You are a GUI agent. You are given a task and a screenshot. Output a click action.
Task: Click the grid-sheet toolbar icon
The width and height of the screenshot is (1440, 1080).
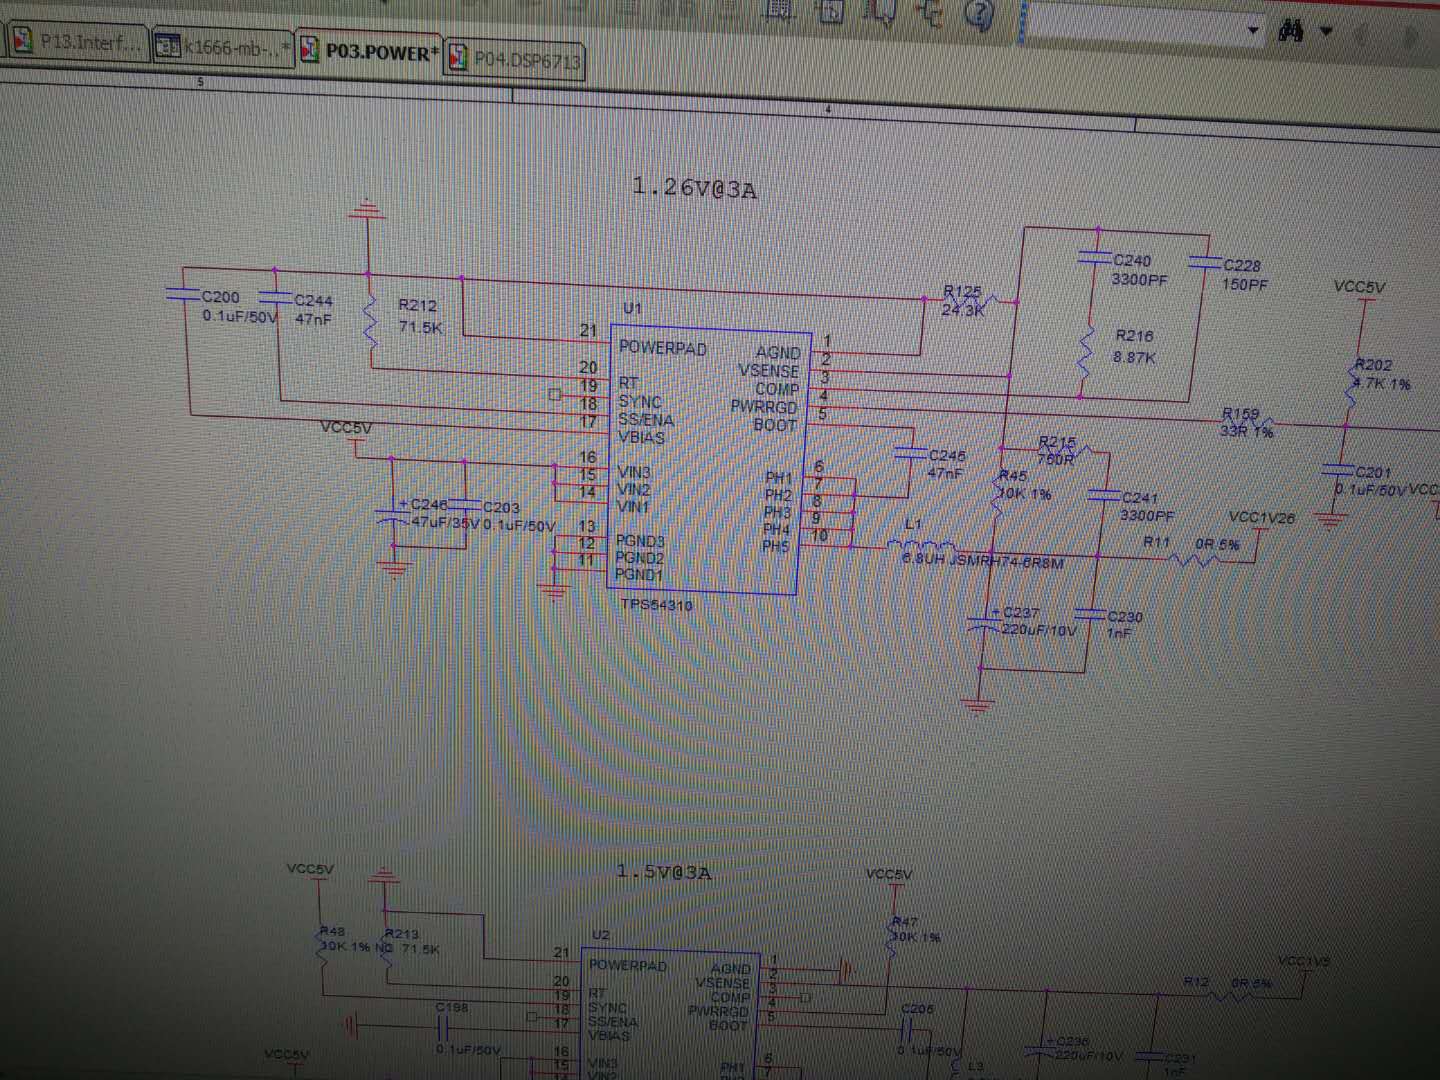[779, 10]
